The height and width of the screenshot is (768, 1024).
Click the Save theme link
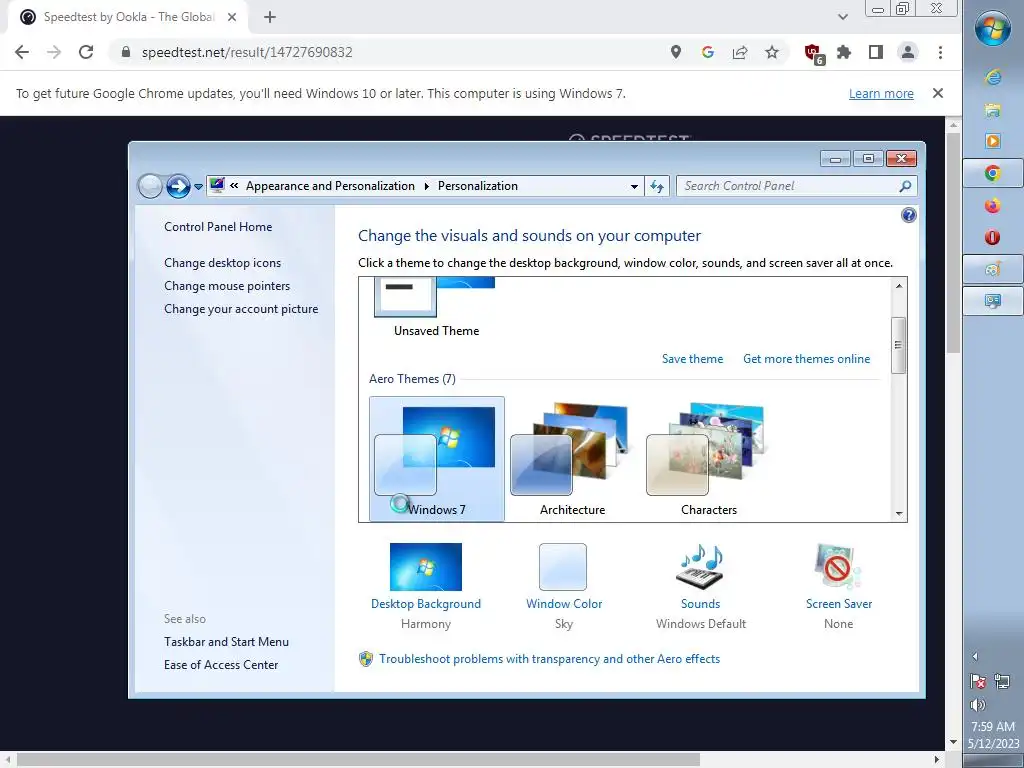[692, 359]
